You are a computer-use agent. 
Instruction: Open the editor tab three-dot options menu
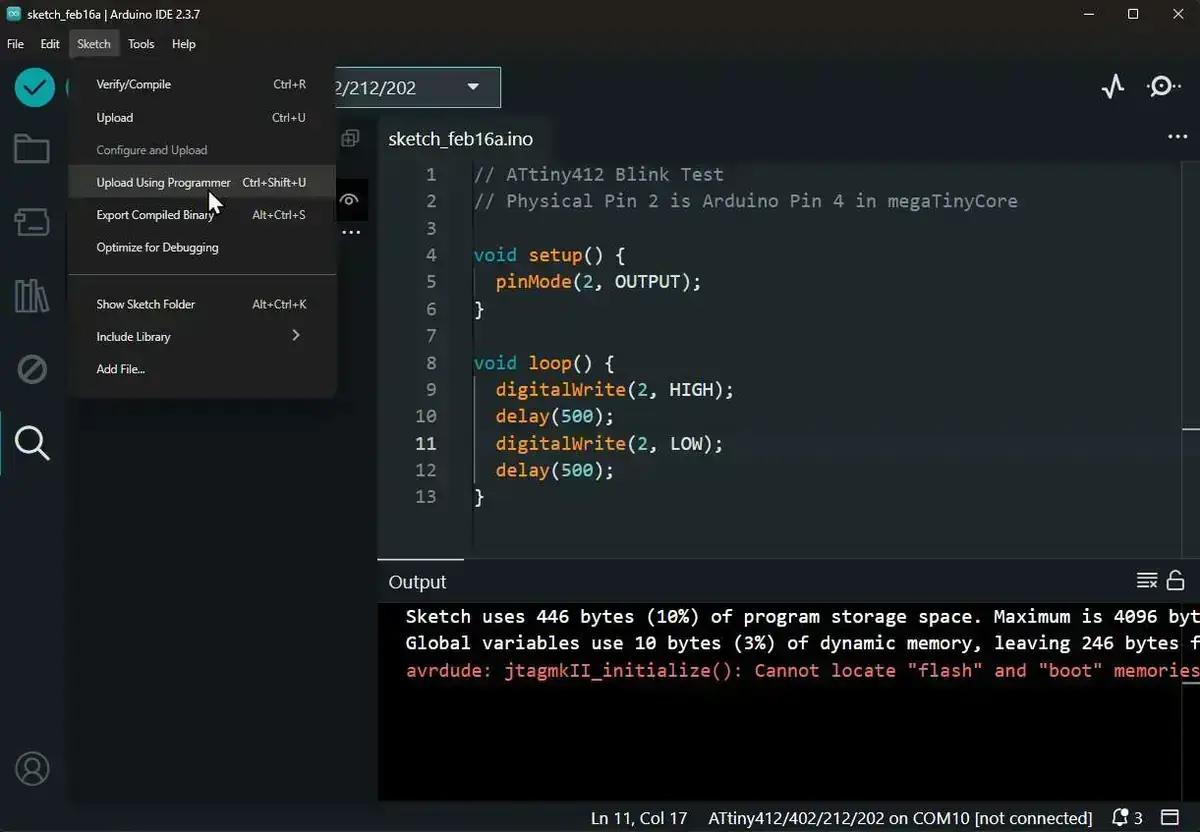(1177, 137)
